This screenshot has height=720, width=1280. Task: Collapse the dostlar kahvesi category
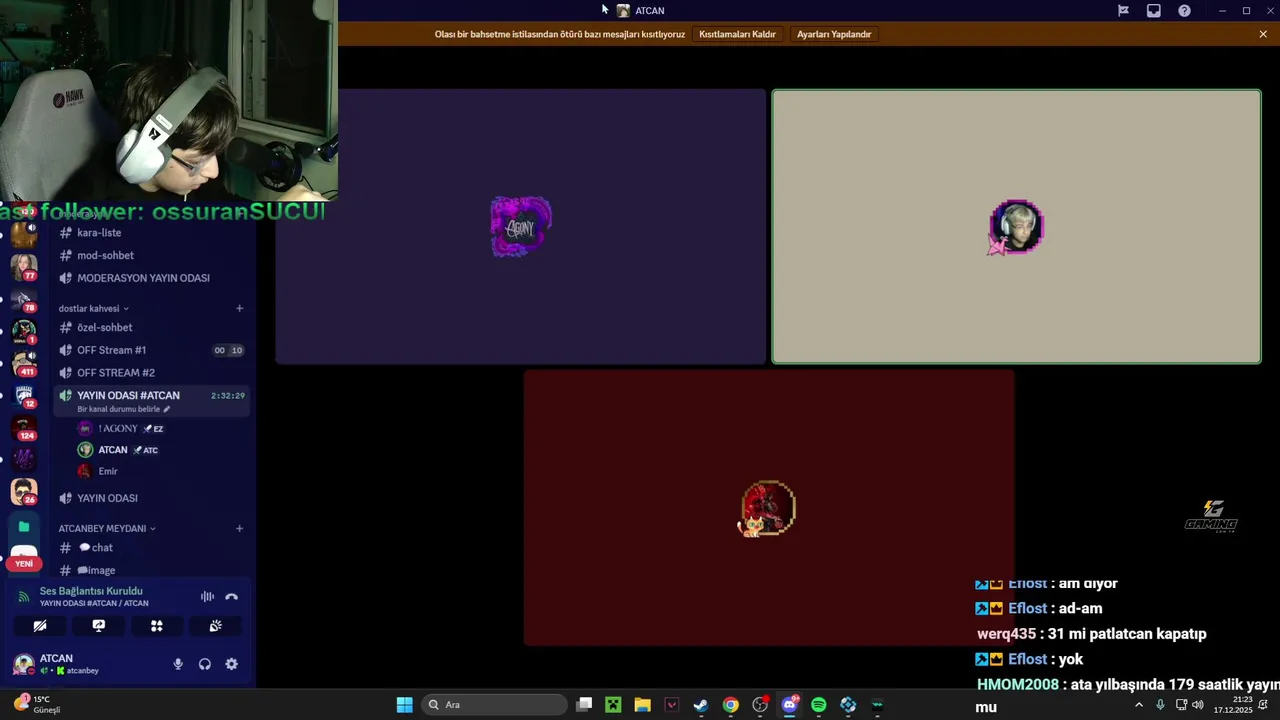93,308
